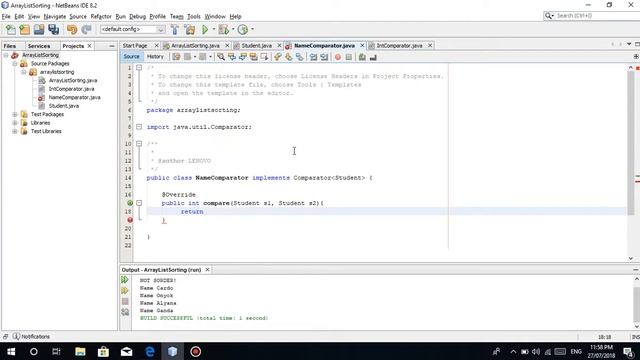Click Shift Line Left editor icon
This screenshot has width=640, height=360.
click(313, 57)
